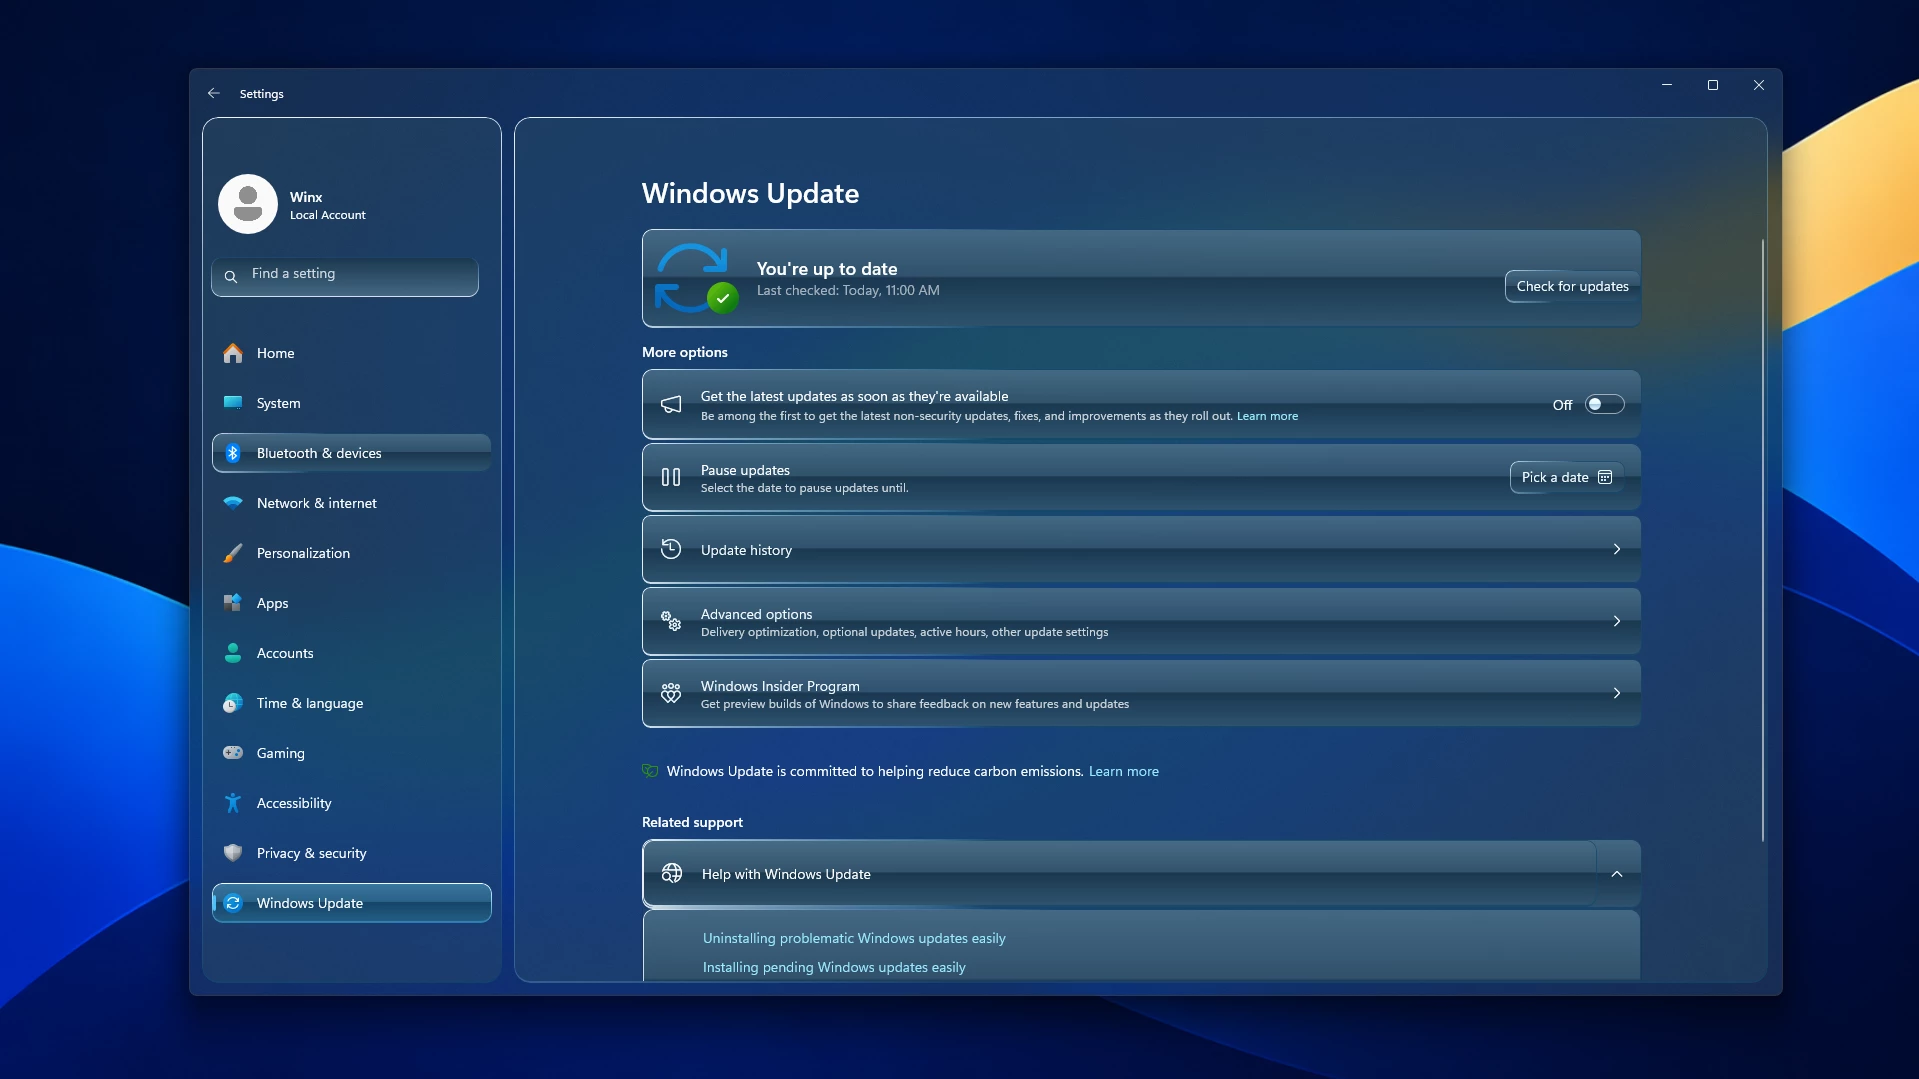Click the Windows Insider Program icon
1919x1079 pixels.
[x=671, y=693]
